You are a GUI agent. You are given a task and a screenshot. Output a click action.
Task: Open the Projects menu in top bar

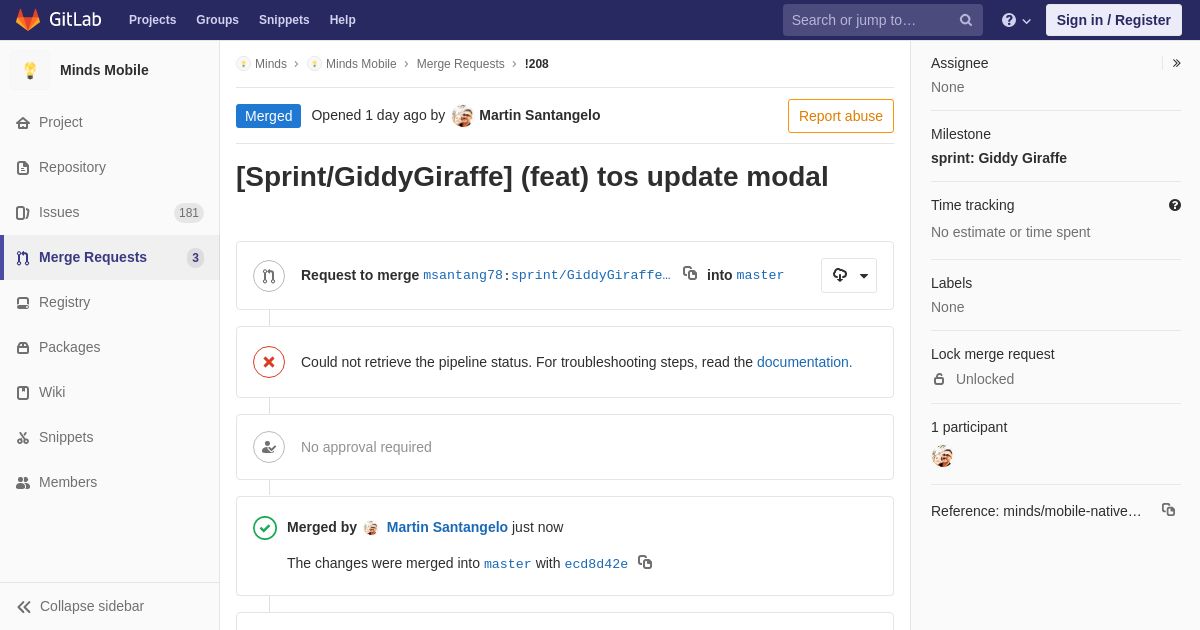coord(152,20)
